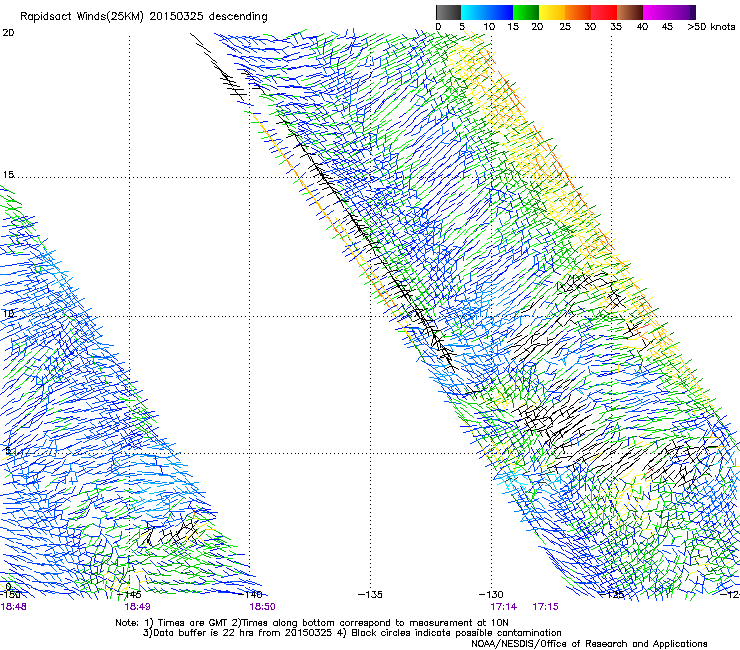The image size is (740, 650).
Task: Click the purple time stamp 17:15
Action: coord(545,607)
